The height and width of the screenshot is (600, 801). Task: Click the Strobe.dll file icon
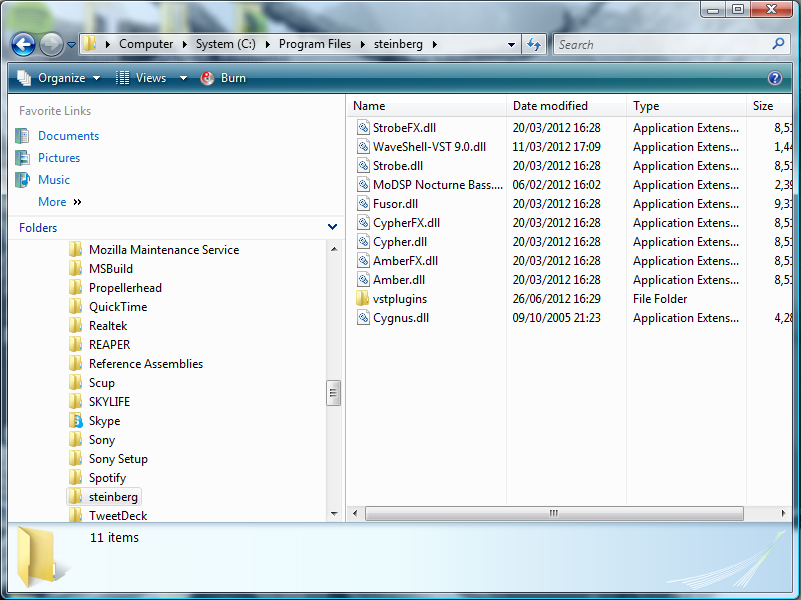363,165
